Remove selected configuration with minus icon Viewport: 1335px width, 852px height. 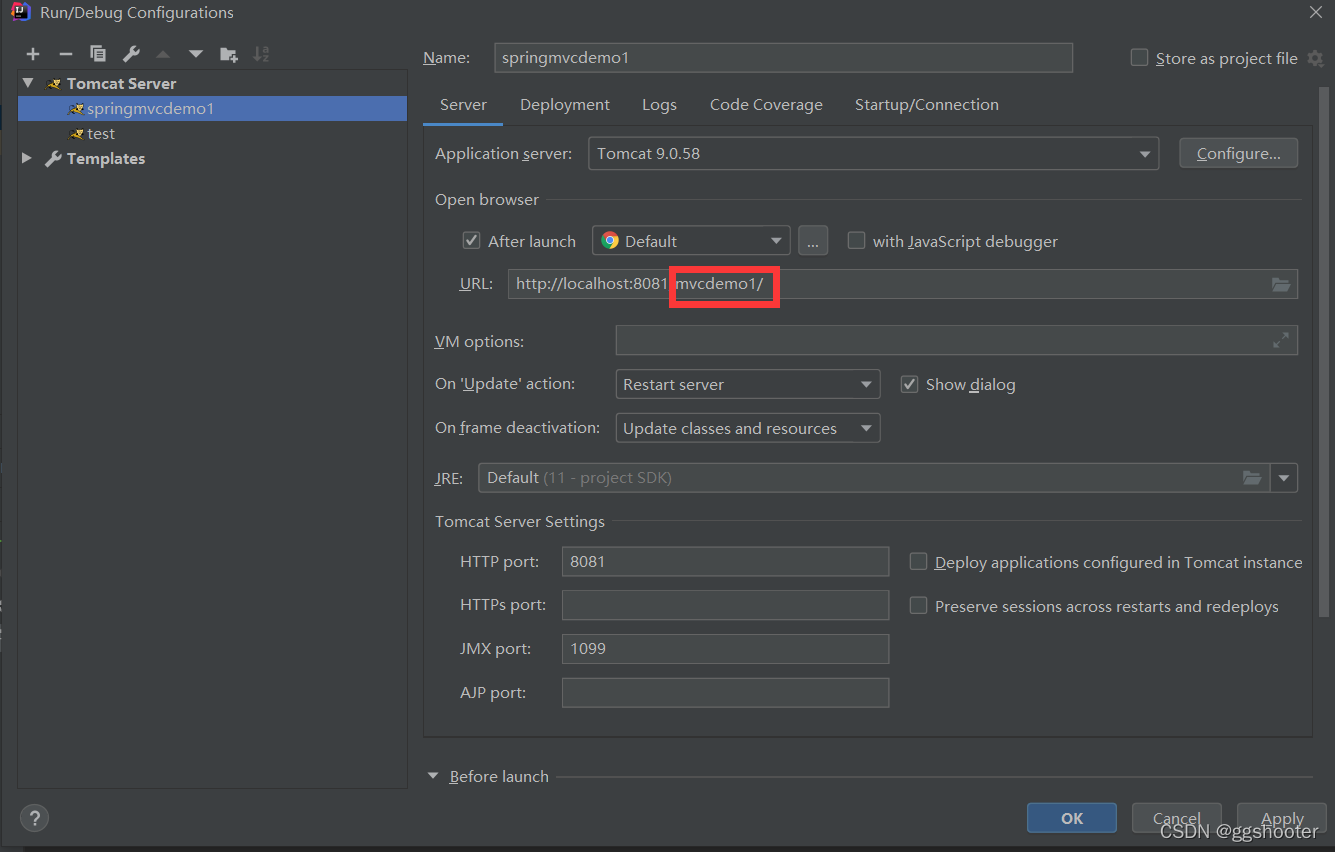tap(66, 54)
